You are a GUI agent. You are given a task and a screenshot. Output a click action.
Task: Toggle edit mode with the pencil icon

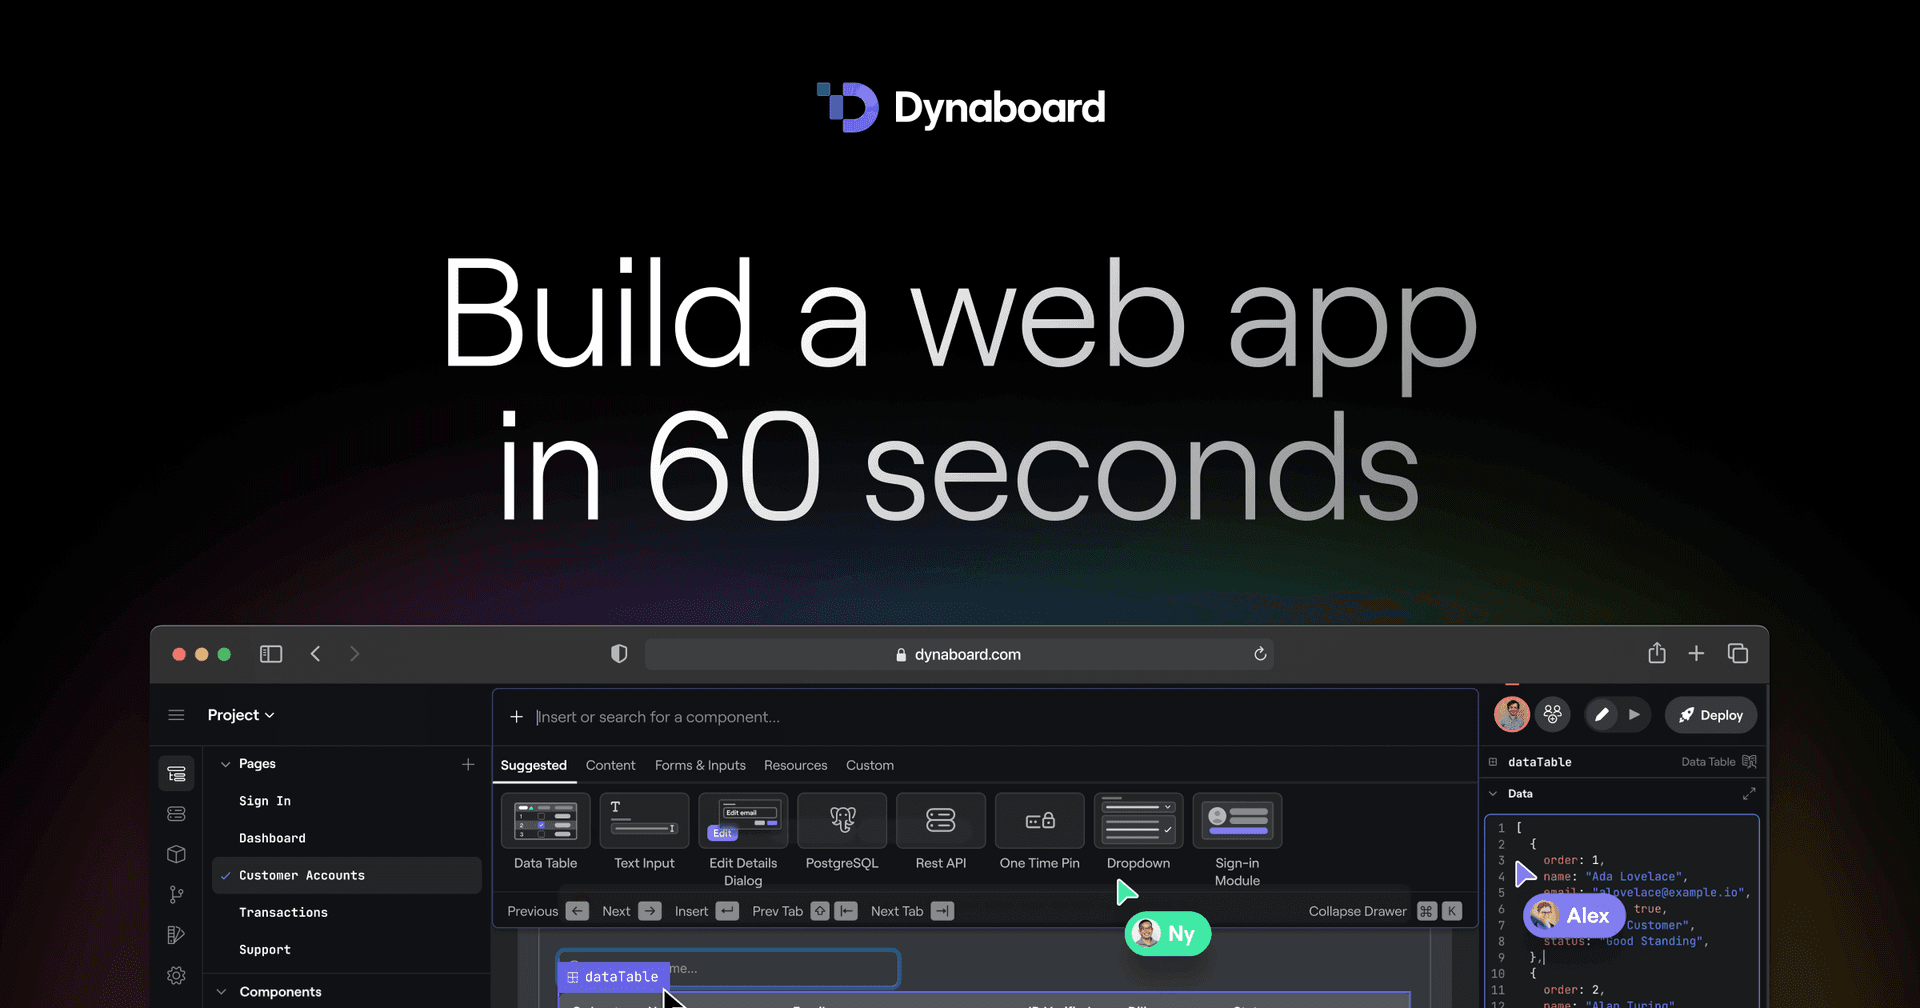point(1601,714)
